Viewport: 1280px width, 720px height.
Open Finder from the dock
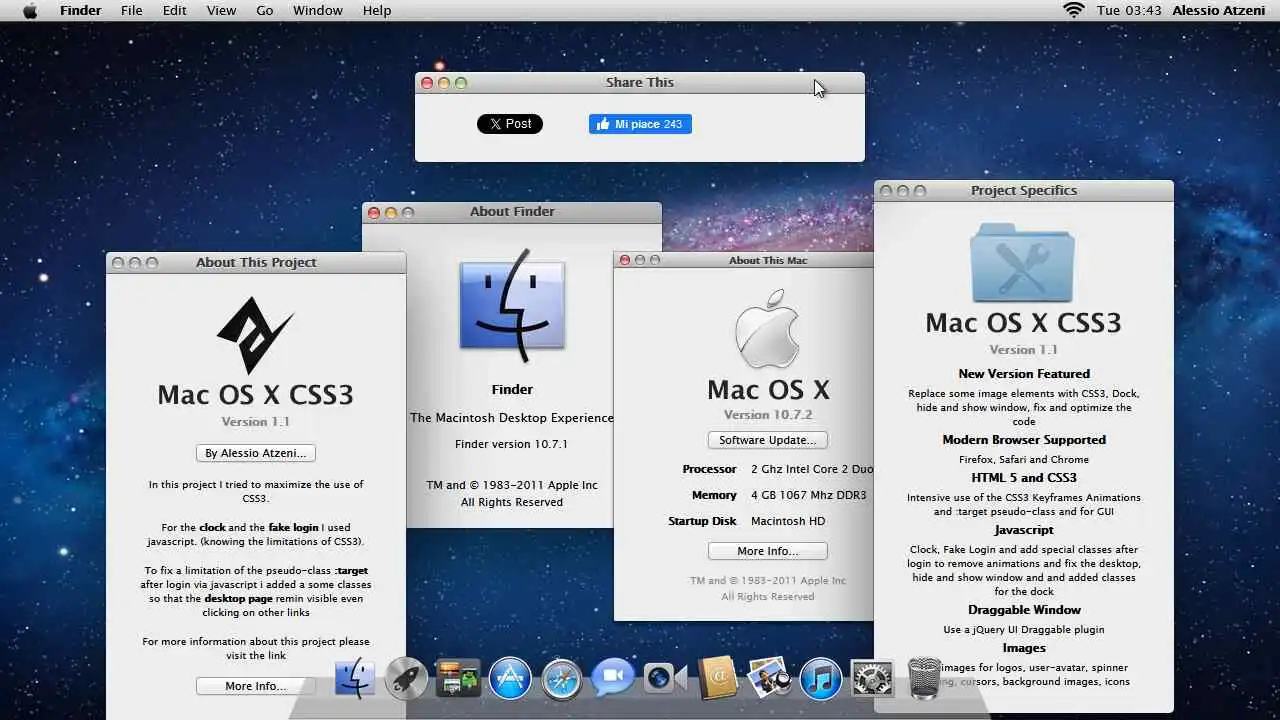[354, 678]
